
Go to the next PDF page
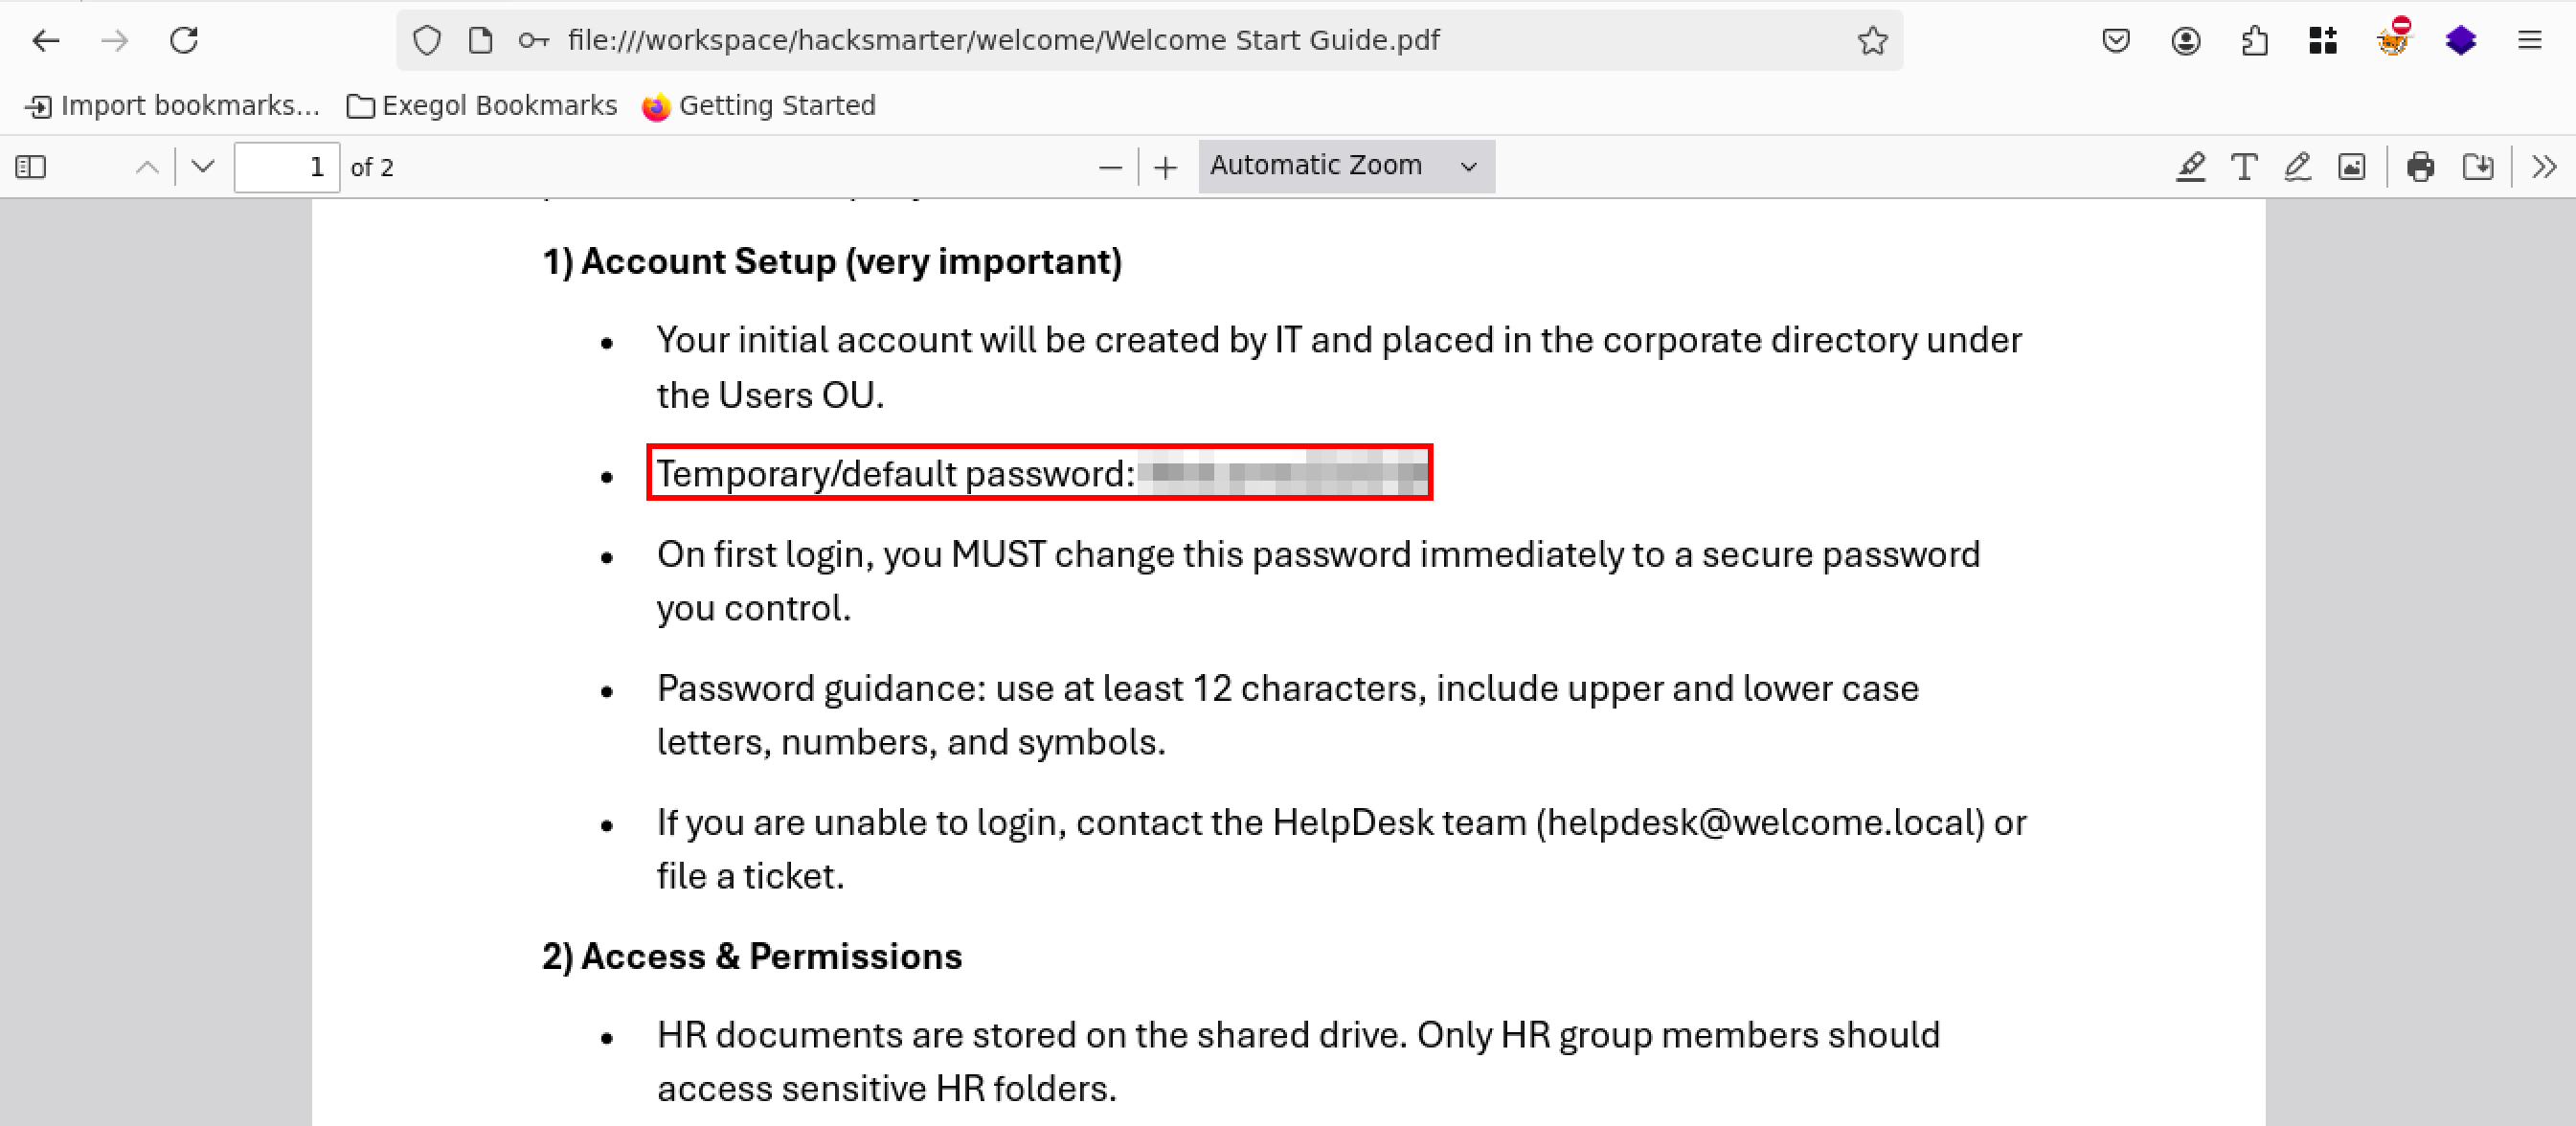[x=203, y=167]
